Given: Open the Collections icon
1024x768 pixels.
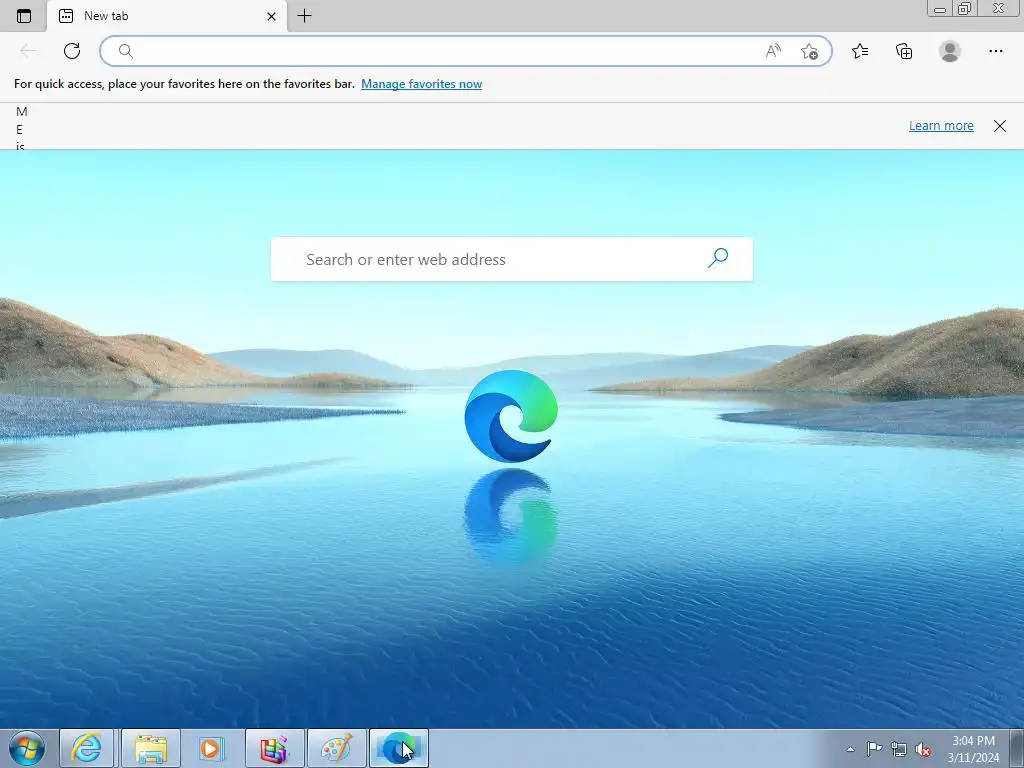Looking at the screenshot, I should [904, 51].
